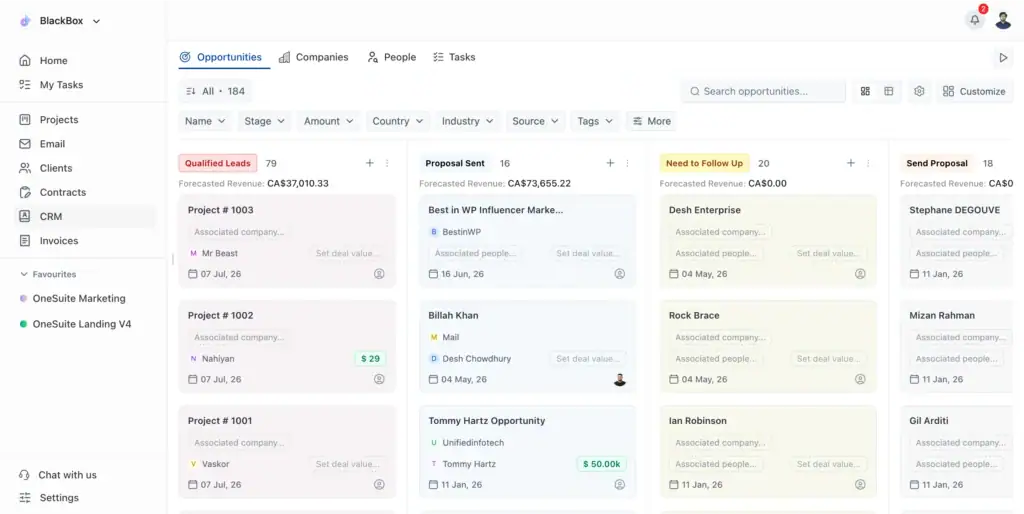Open the notifications bell
The width and height of the screenshot is (1024, 514).
pyautogui.click(x=974, y=20)
